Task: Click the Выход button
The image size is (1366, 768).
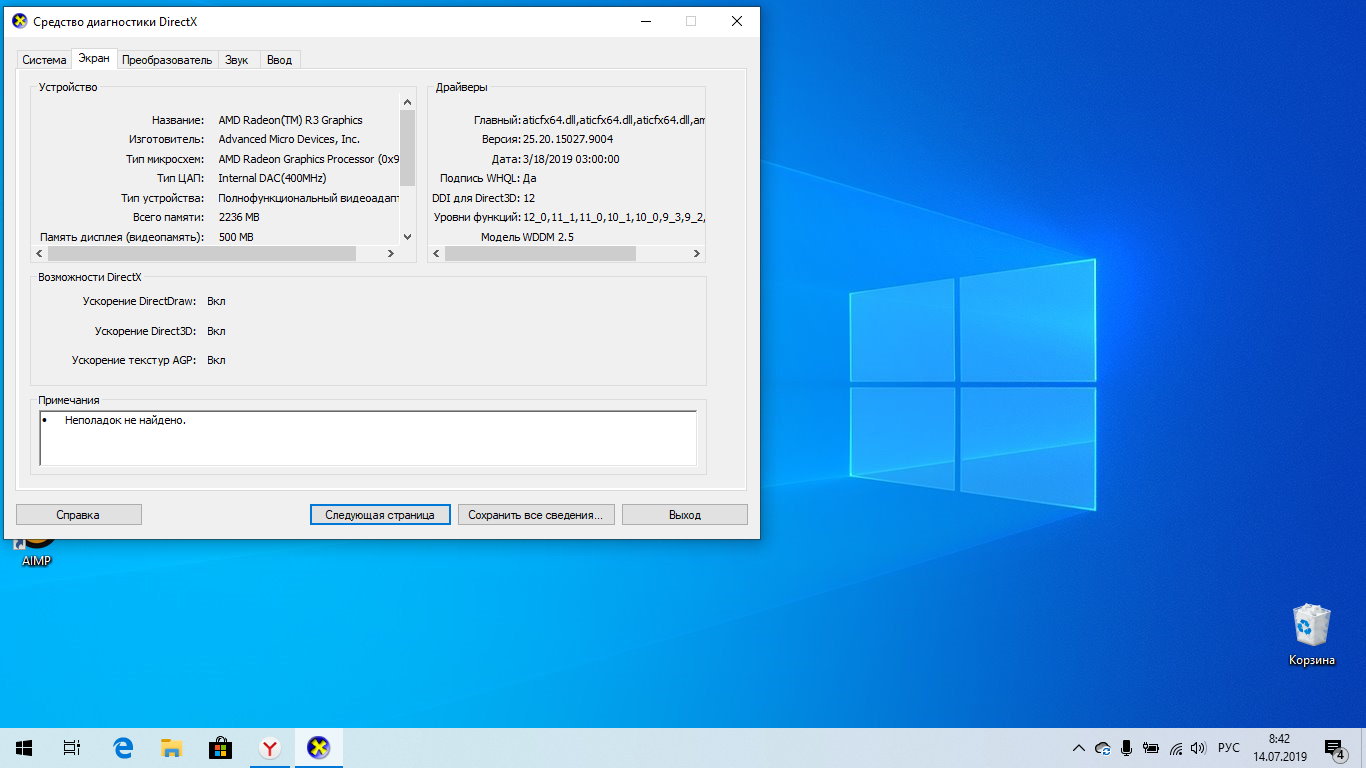Action: 685,515
